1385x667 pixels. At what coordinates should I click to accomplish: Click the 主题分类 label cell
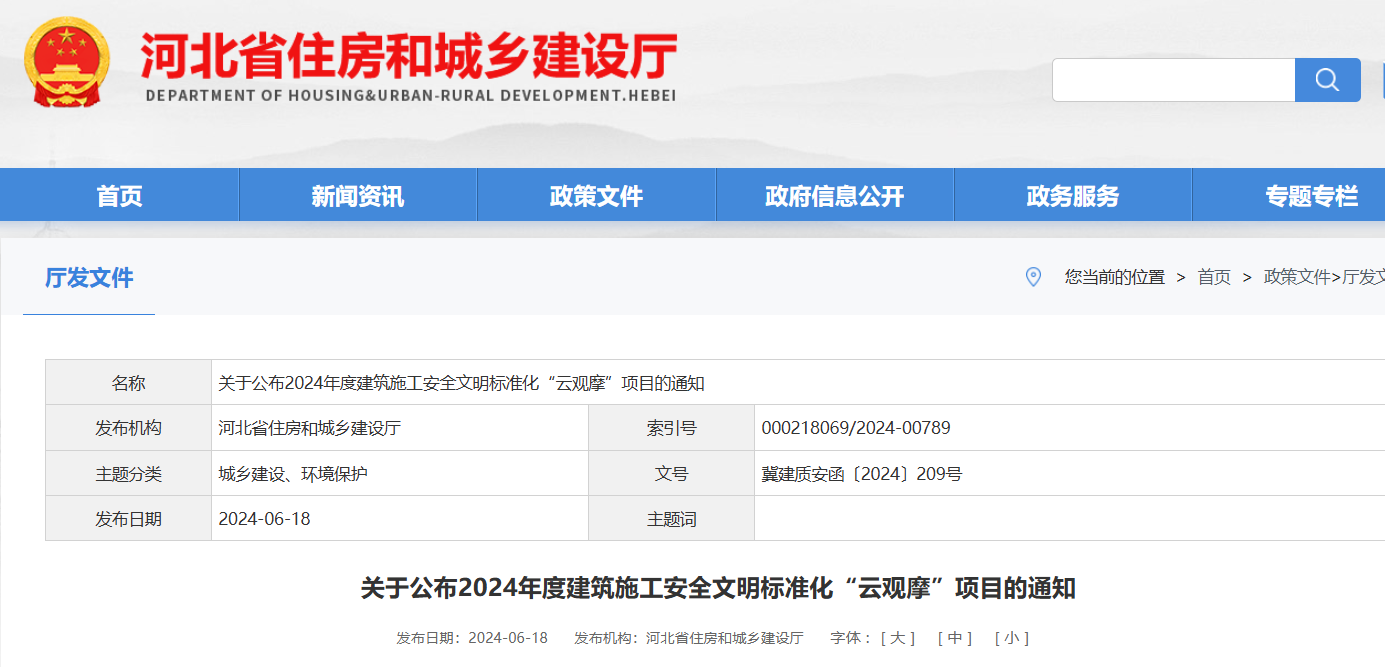click(x=128, y=474)
